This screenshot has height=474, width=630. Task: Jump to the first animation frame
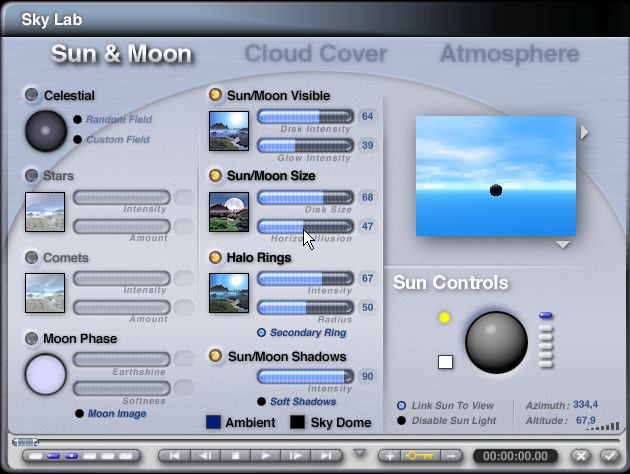point(176,455)
